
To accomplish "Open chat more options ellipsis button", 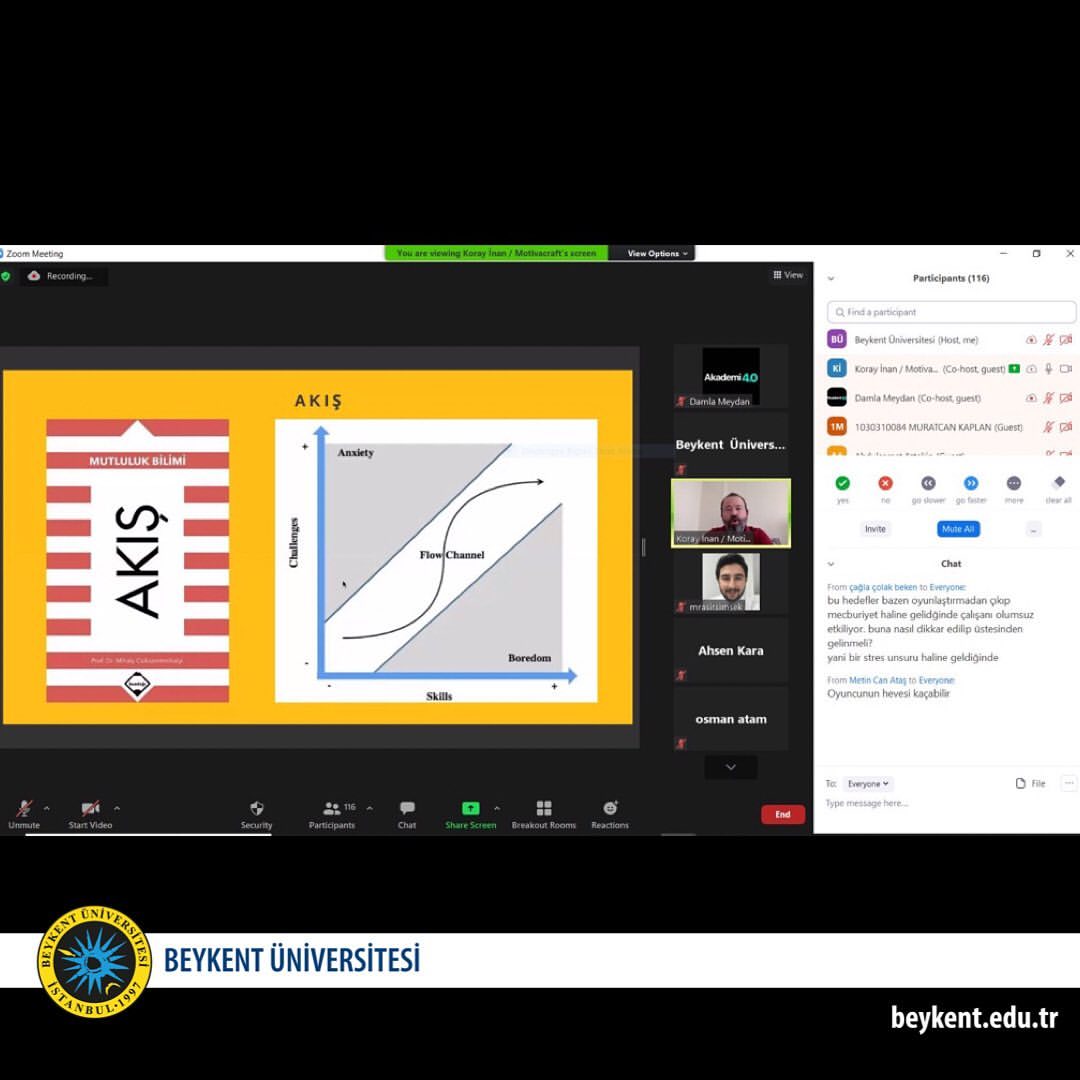I will point(1069,783).
